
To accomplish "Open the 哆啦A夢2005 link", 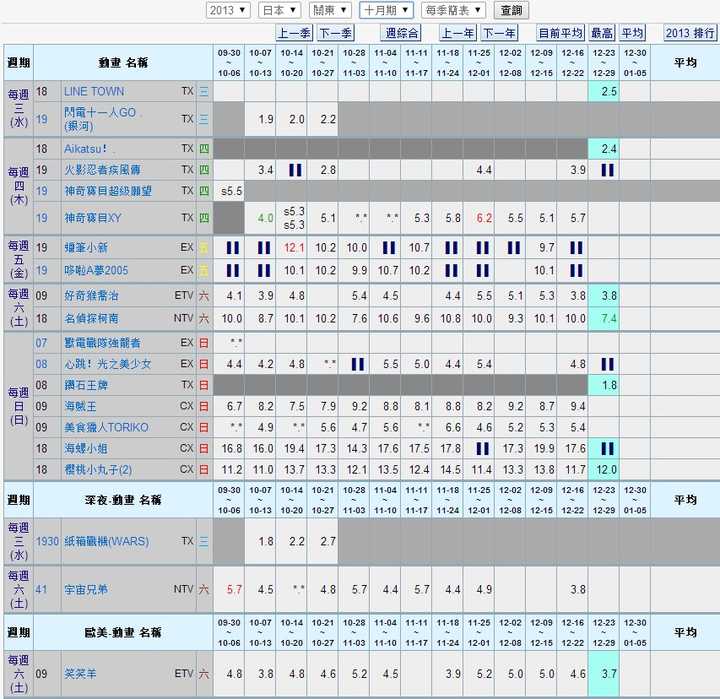I will pos(96,270).
